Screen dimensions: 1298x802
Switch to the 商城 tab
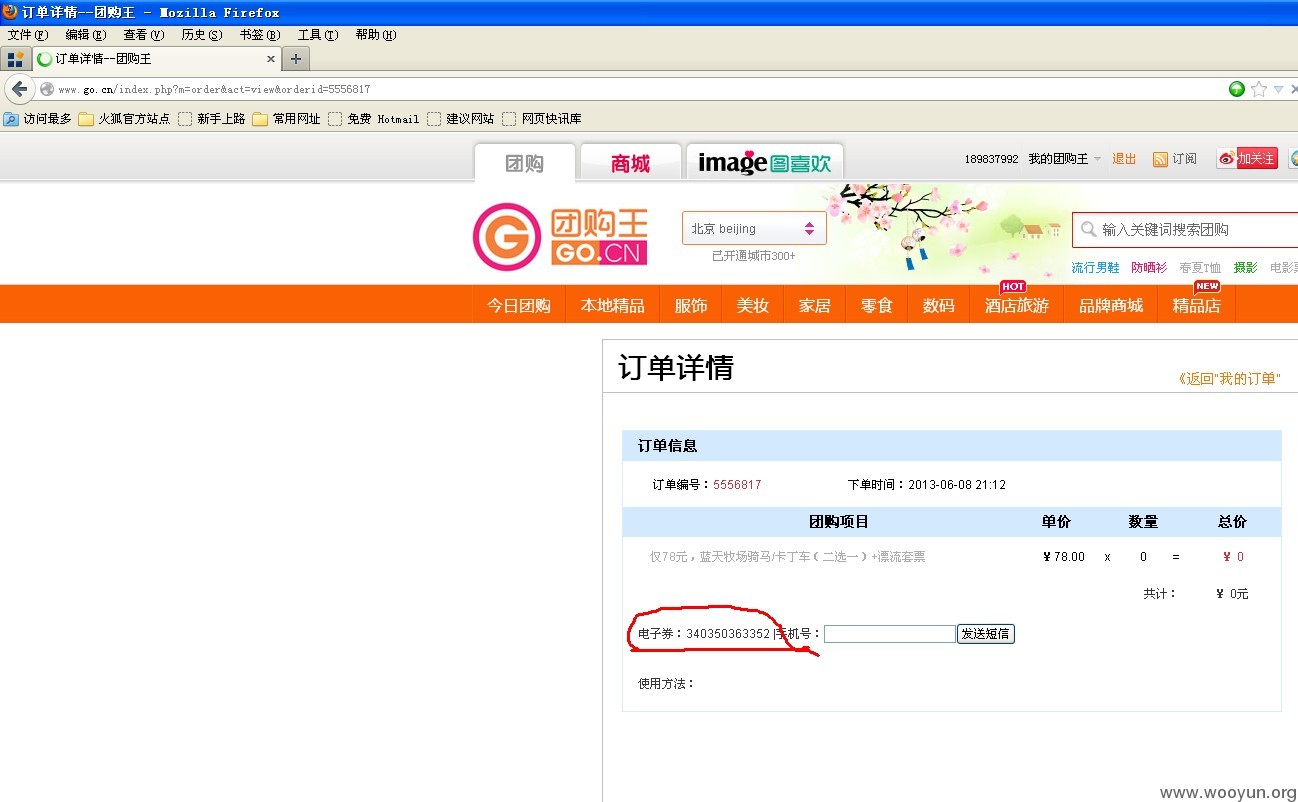tap(630, 163)
